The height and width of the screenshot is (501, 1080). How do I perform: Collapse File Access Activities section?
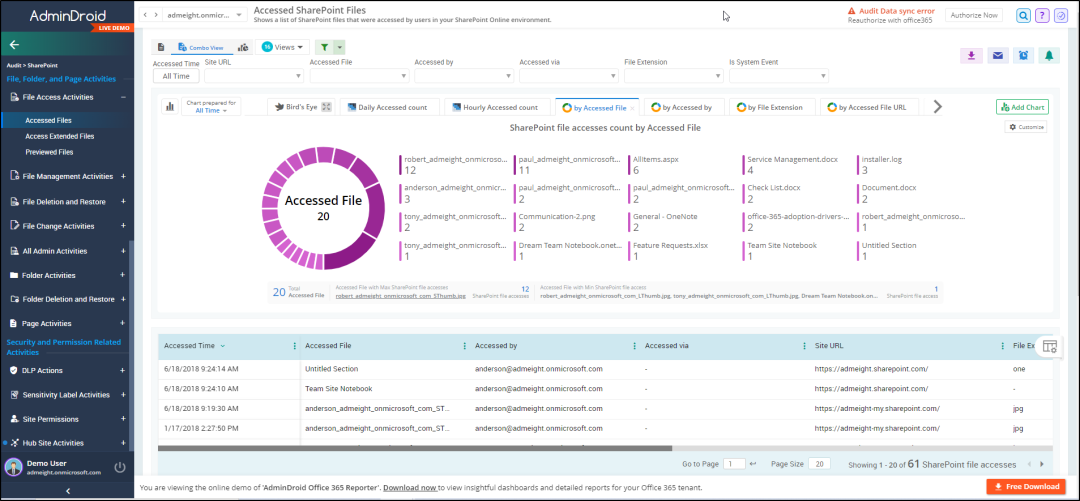123,97
